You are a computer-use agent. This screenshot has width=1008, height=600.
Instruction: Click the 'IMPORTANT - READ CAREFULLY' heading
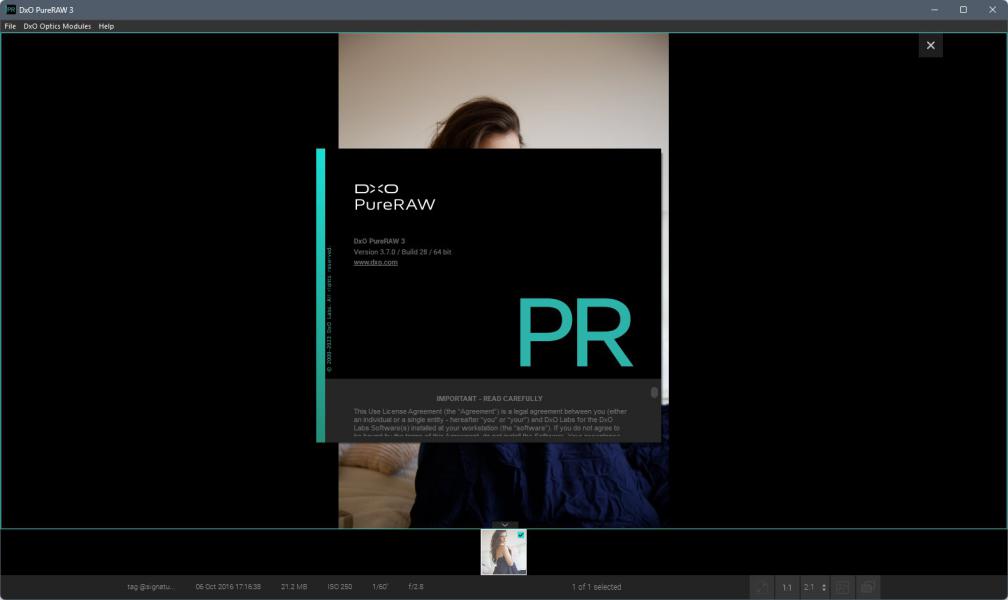coord(489,399)
